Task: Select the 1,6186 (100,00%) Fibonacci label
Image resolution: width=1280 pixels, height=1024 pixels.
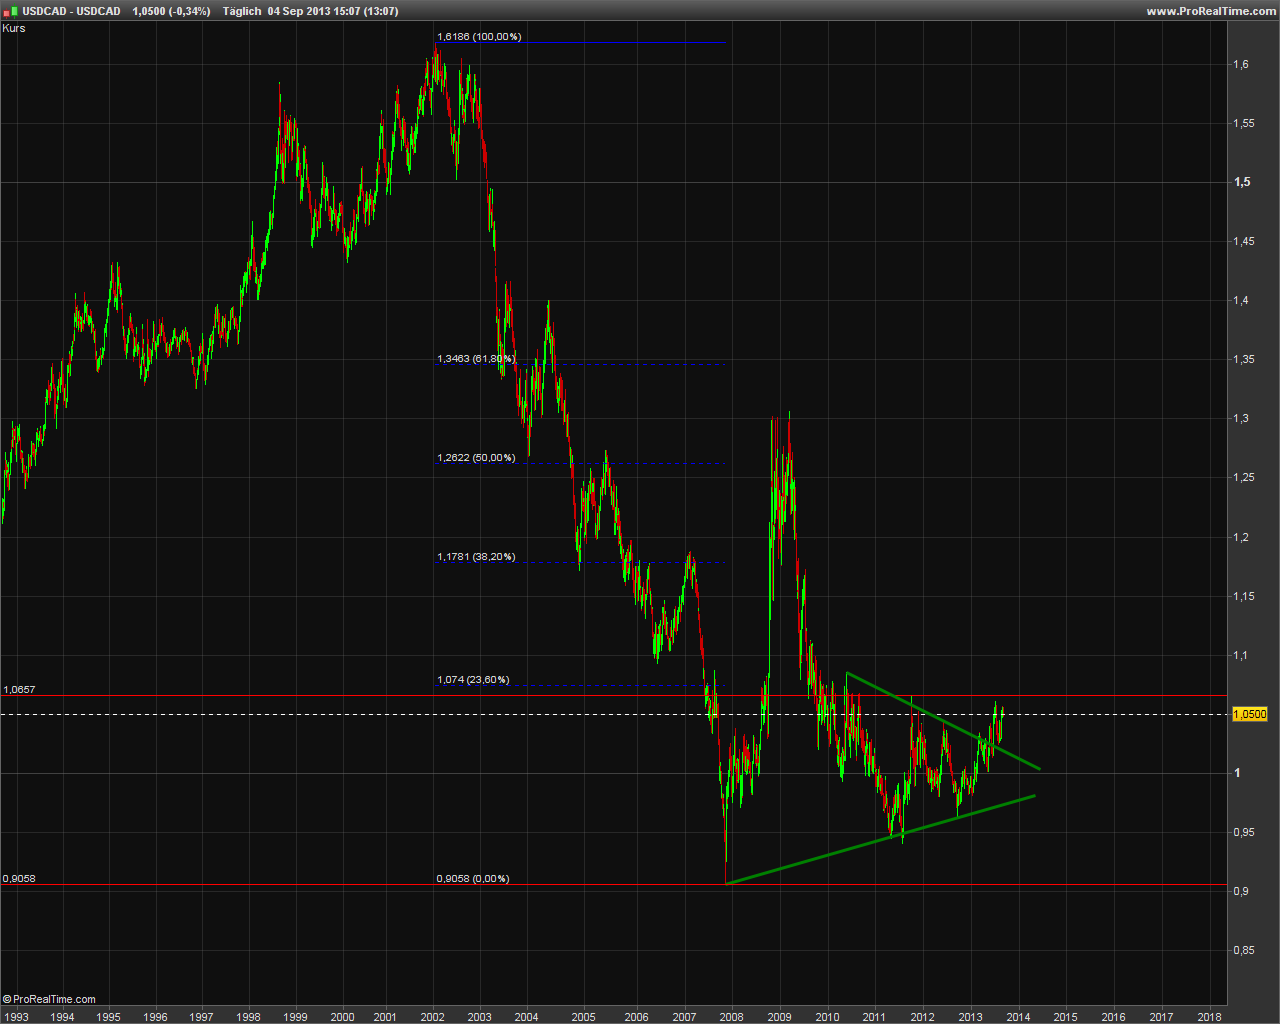Action: pyautogui.click(x=479, y=36)
